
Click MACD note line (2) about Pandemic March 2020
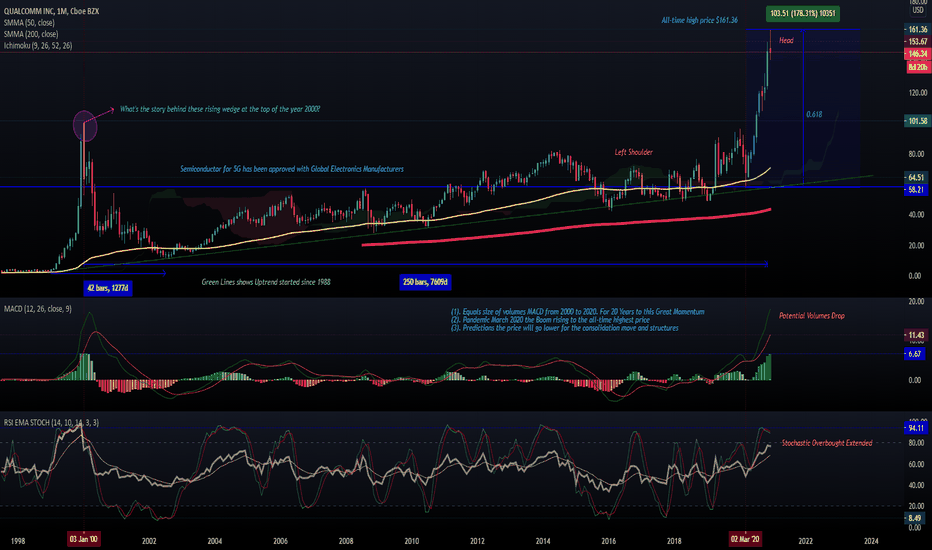550,320
